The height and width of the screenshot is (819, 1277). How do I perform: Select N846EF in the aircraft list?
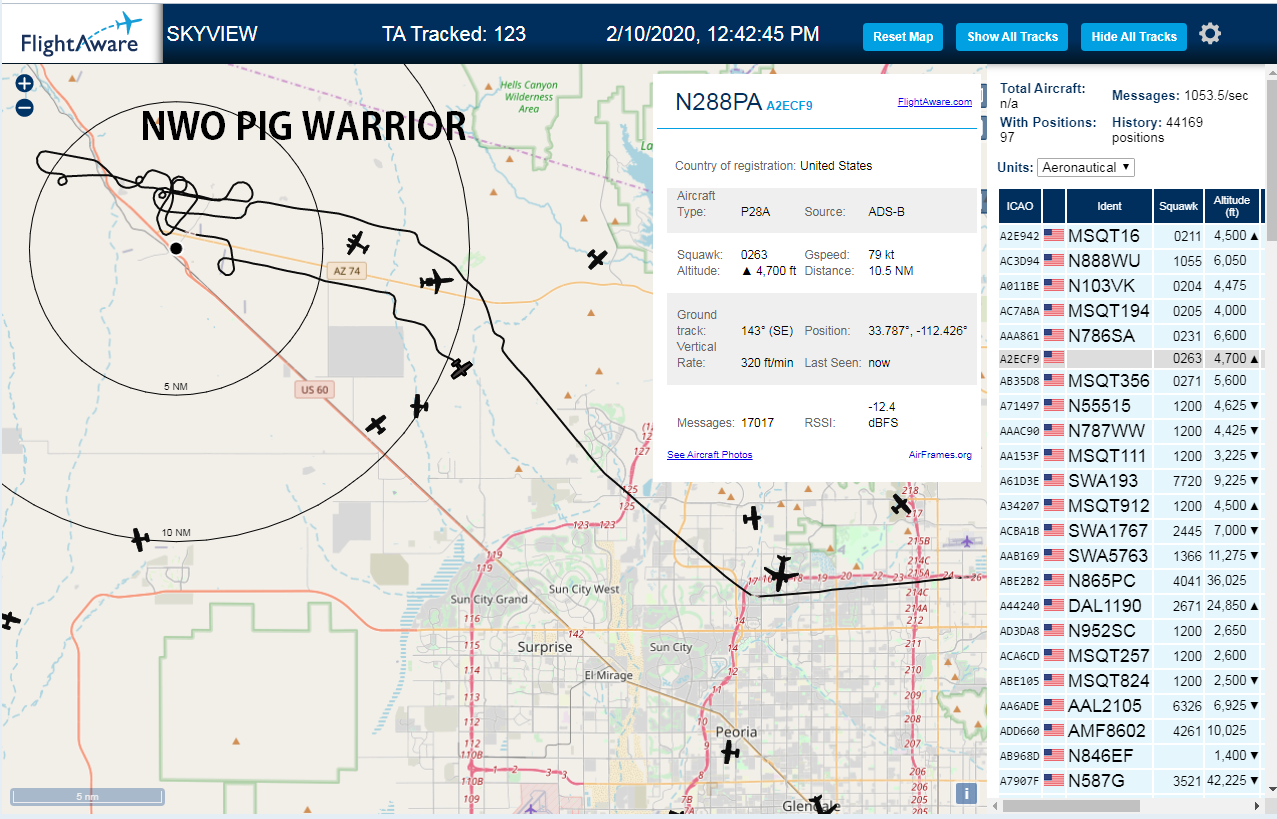[1101, 756]
